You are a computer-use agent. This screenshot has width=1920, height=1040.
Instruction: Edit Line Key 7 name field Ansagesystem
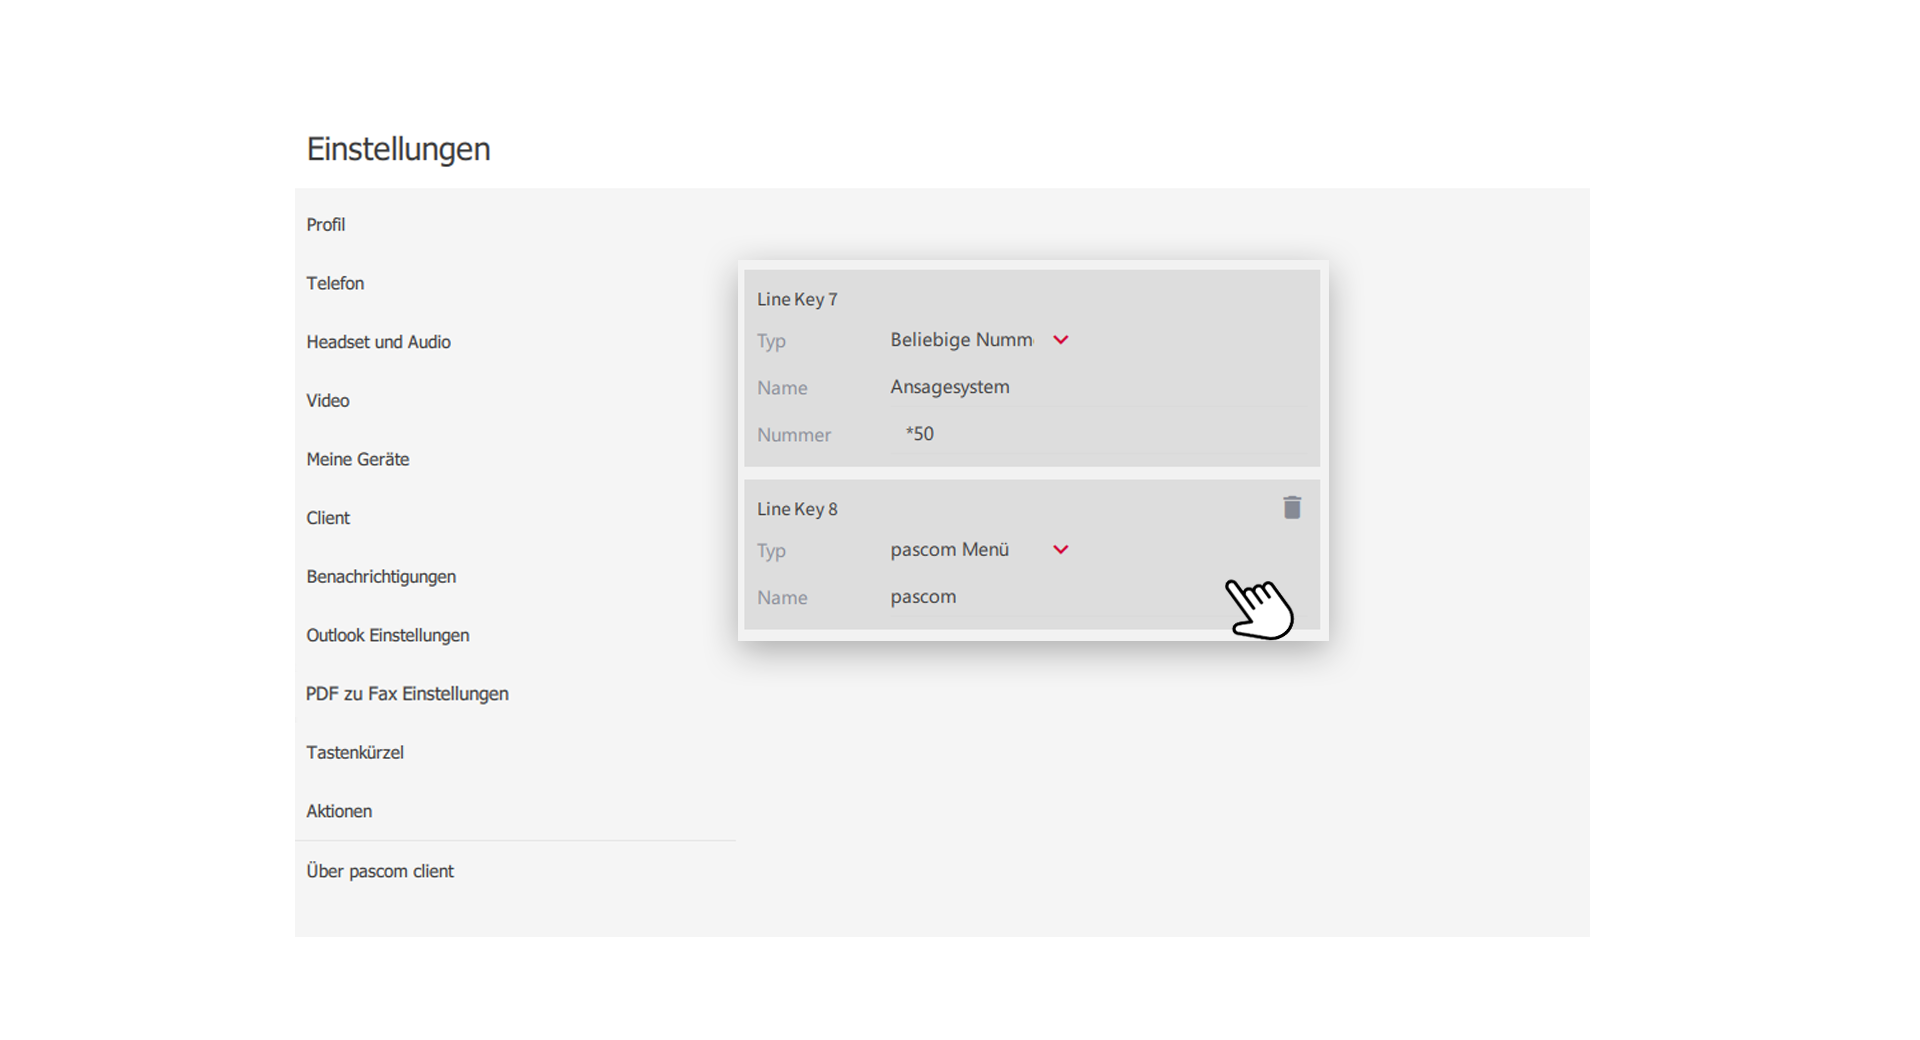point(1097,388)
